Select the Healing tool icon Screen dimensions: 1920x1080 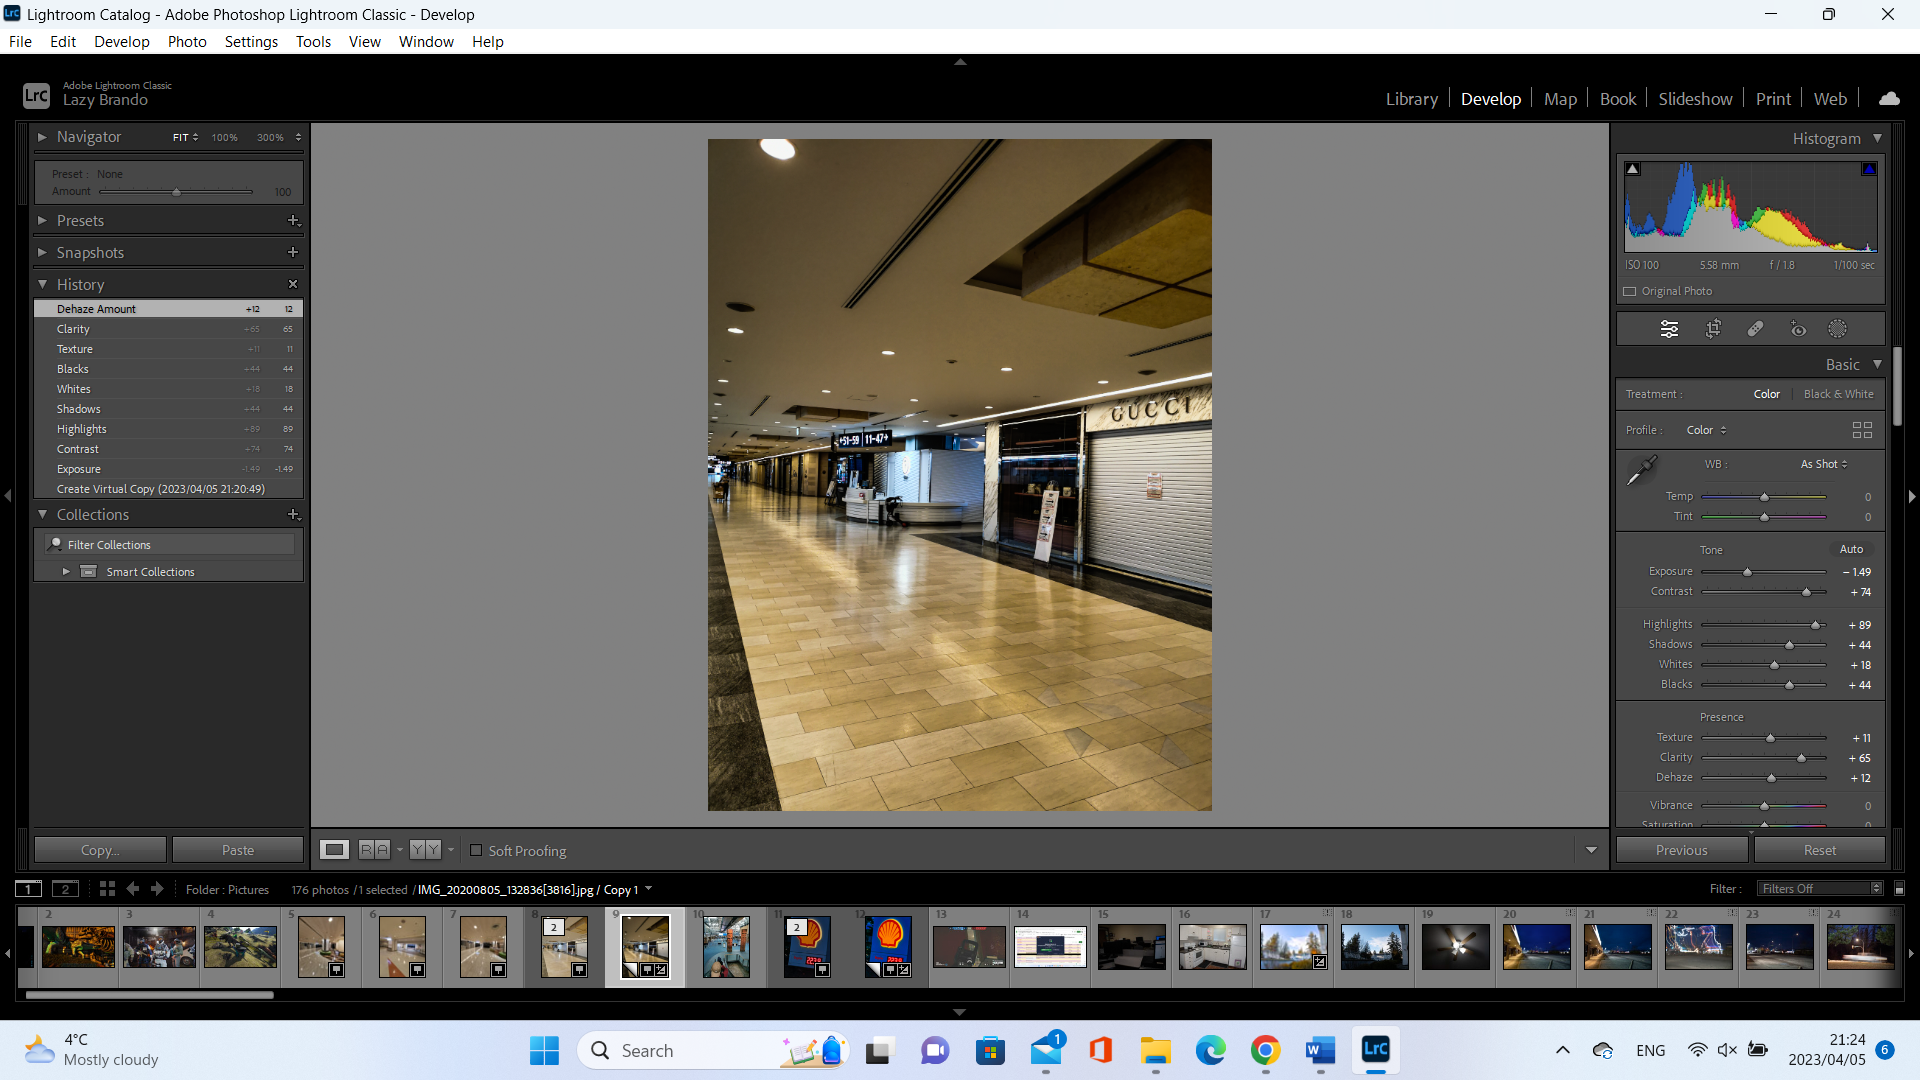click(x=1755, y=329)
